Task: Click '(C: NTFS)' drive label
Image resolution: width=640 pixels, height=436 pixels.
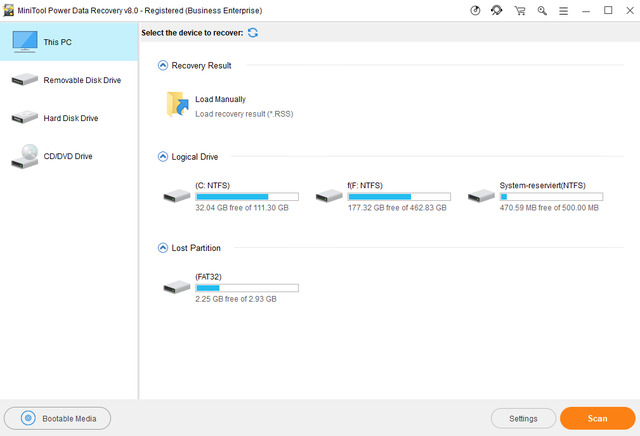Action: click(x=212, y=185)
